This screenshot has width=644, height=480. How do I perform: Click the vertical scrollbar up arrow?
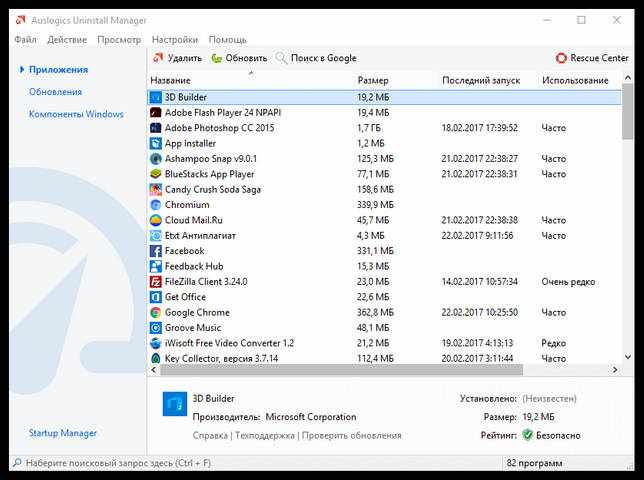[x=628, y=78]
